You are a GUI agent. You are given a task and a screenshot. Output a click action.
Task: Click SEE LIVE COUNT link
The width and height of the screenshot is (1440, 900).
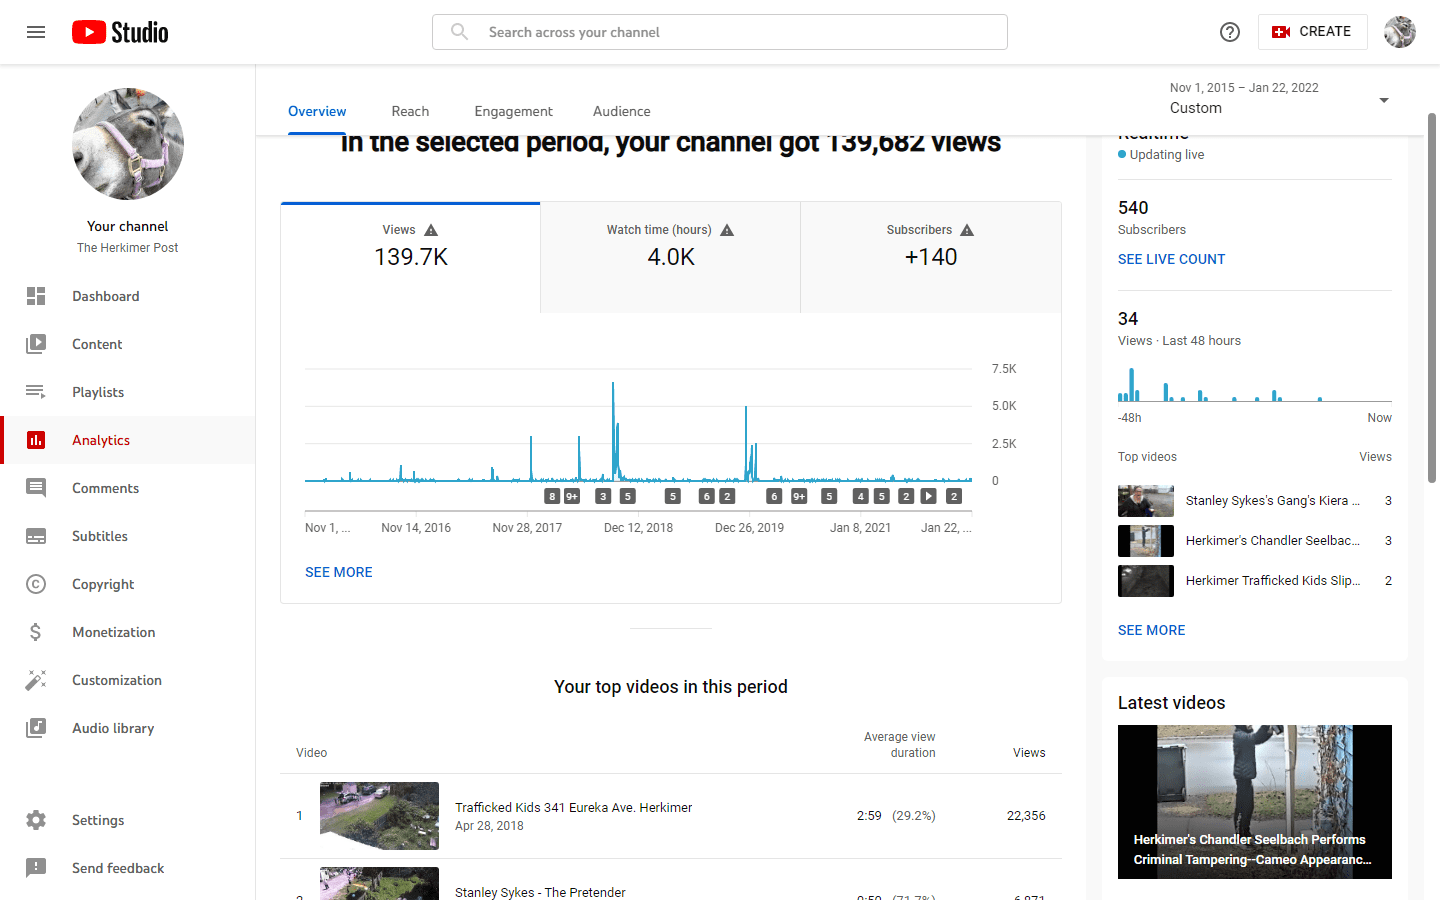click(1171, 259)
